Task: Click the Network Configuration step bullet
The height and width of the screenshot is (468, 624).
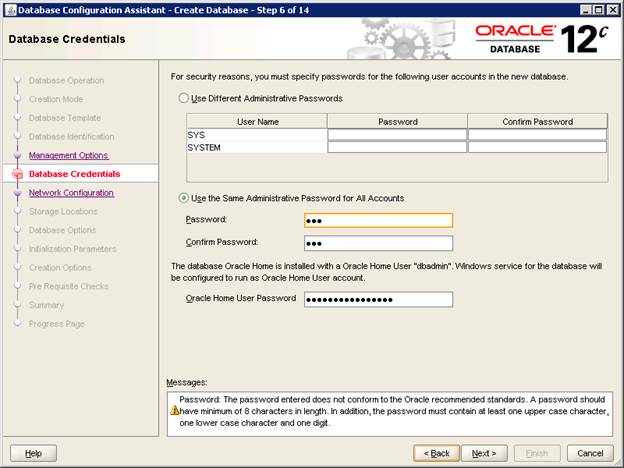Action: pyautogui.click(x=17, y=193)
